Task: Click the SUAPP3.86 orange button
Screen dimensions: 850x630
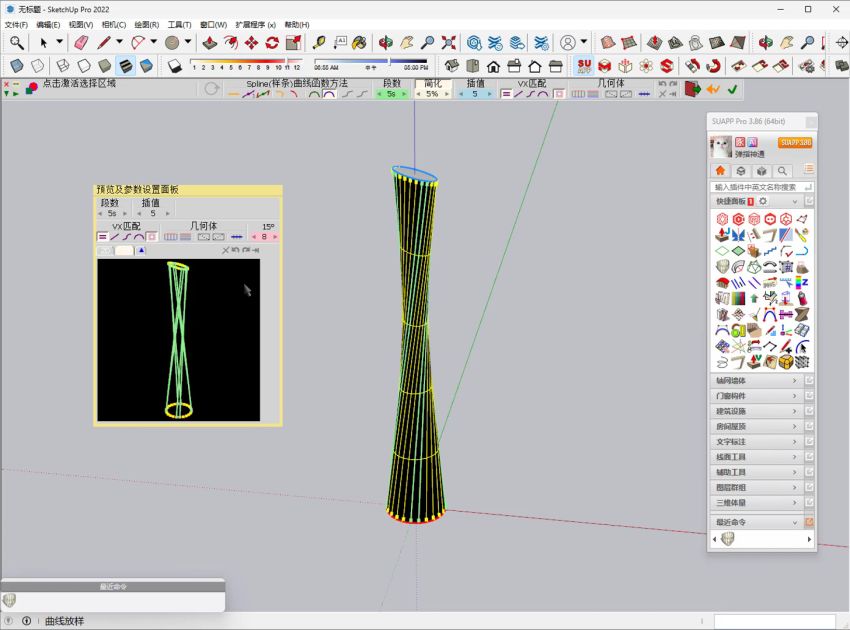Action: point(795,143)
